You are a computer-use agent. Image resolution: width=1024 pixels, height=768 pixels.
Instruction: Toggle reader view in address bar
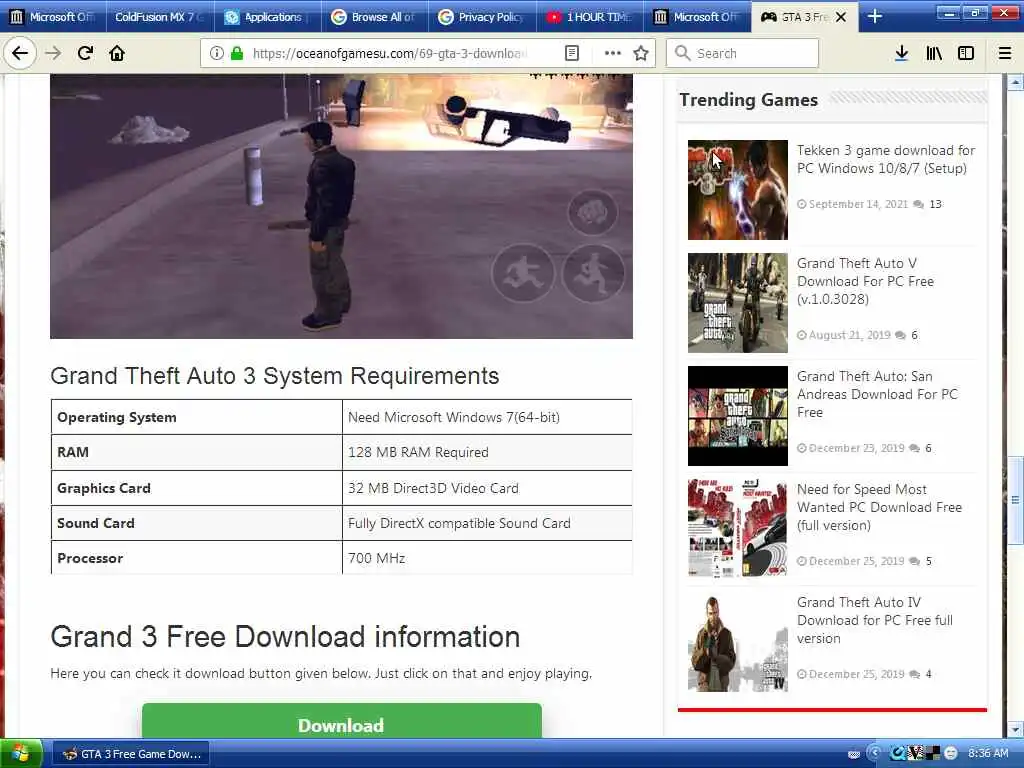571,53
